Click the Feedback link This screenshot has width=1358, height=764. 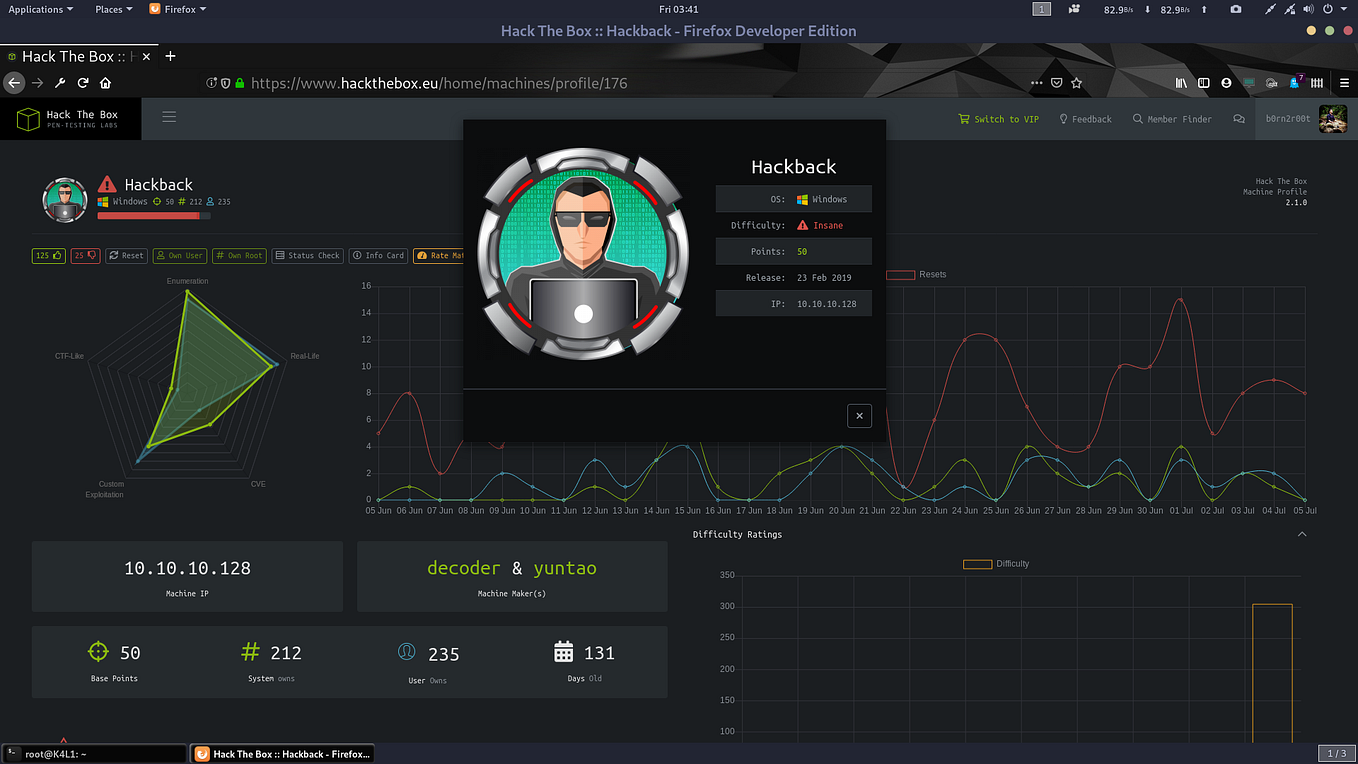[1085, 118]
